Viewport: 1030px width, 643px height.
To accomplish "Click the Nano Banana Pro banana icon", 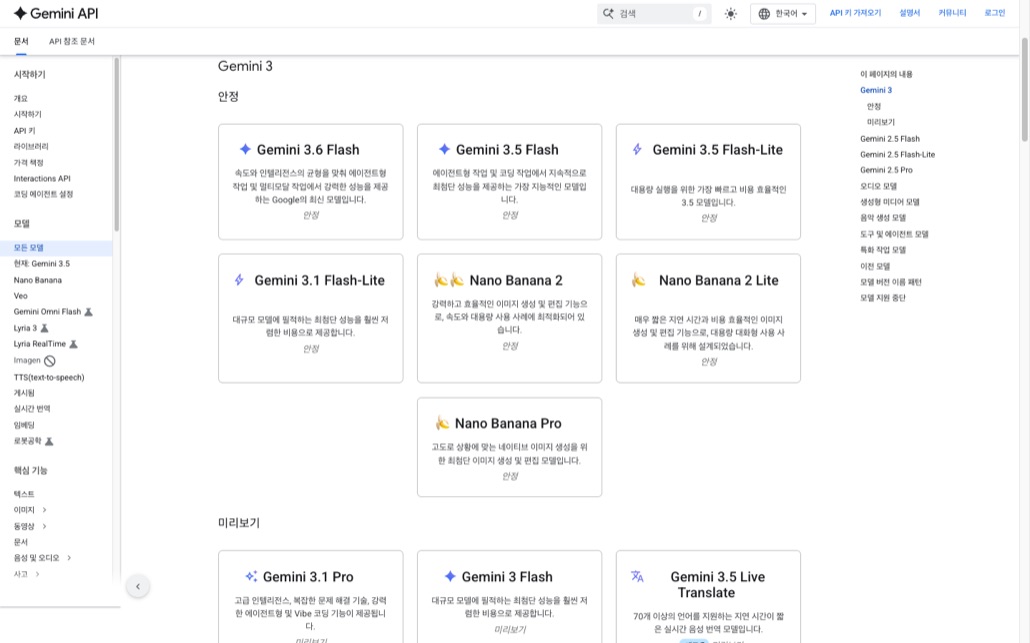I will [x=442, y=423].
